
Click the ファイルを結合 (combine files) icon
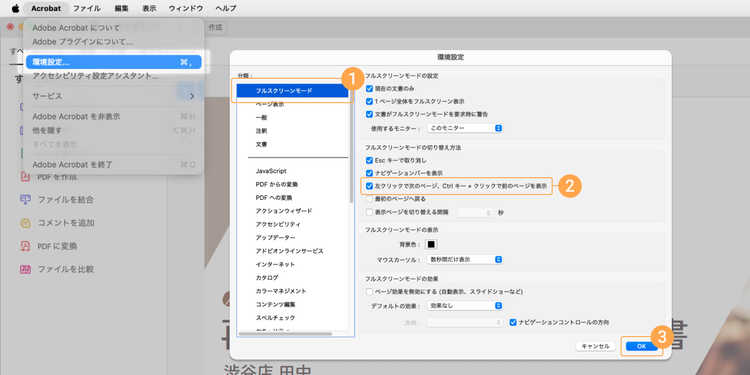point(25,199)
